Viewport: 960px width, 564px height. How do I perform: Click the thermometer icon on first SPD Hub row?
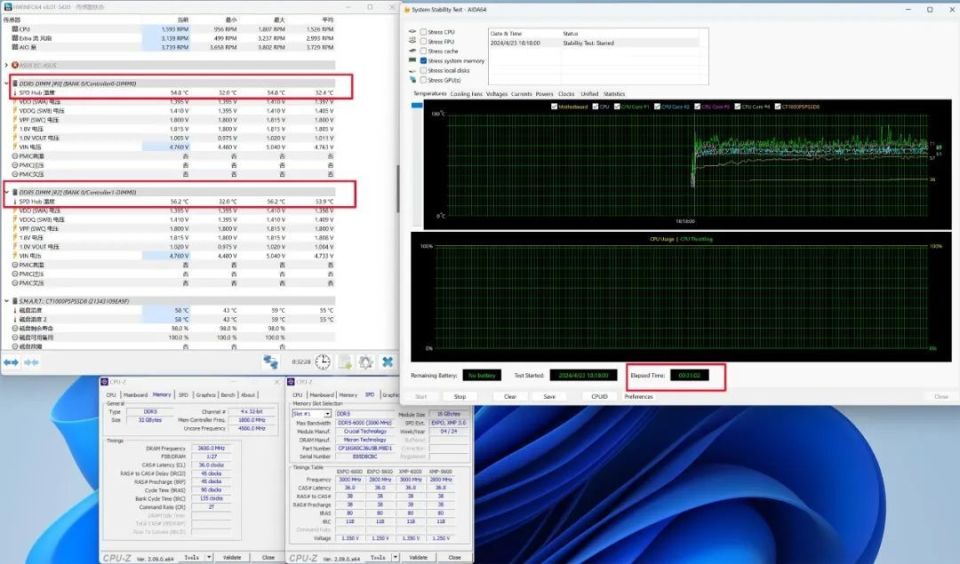pos(15,92)
